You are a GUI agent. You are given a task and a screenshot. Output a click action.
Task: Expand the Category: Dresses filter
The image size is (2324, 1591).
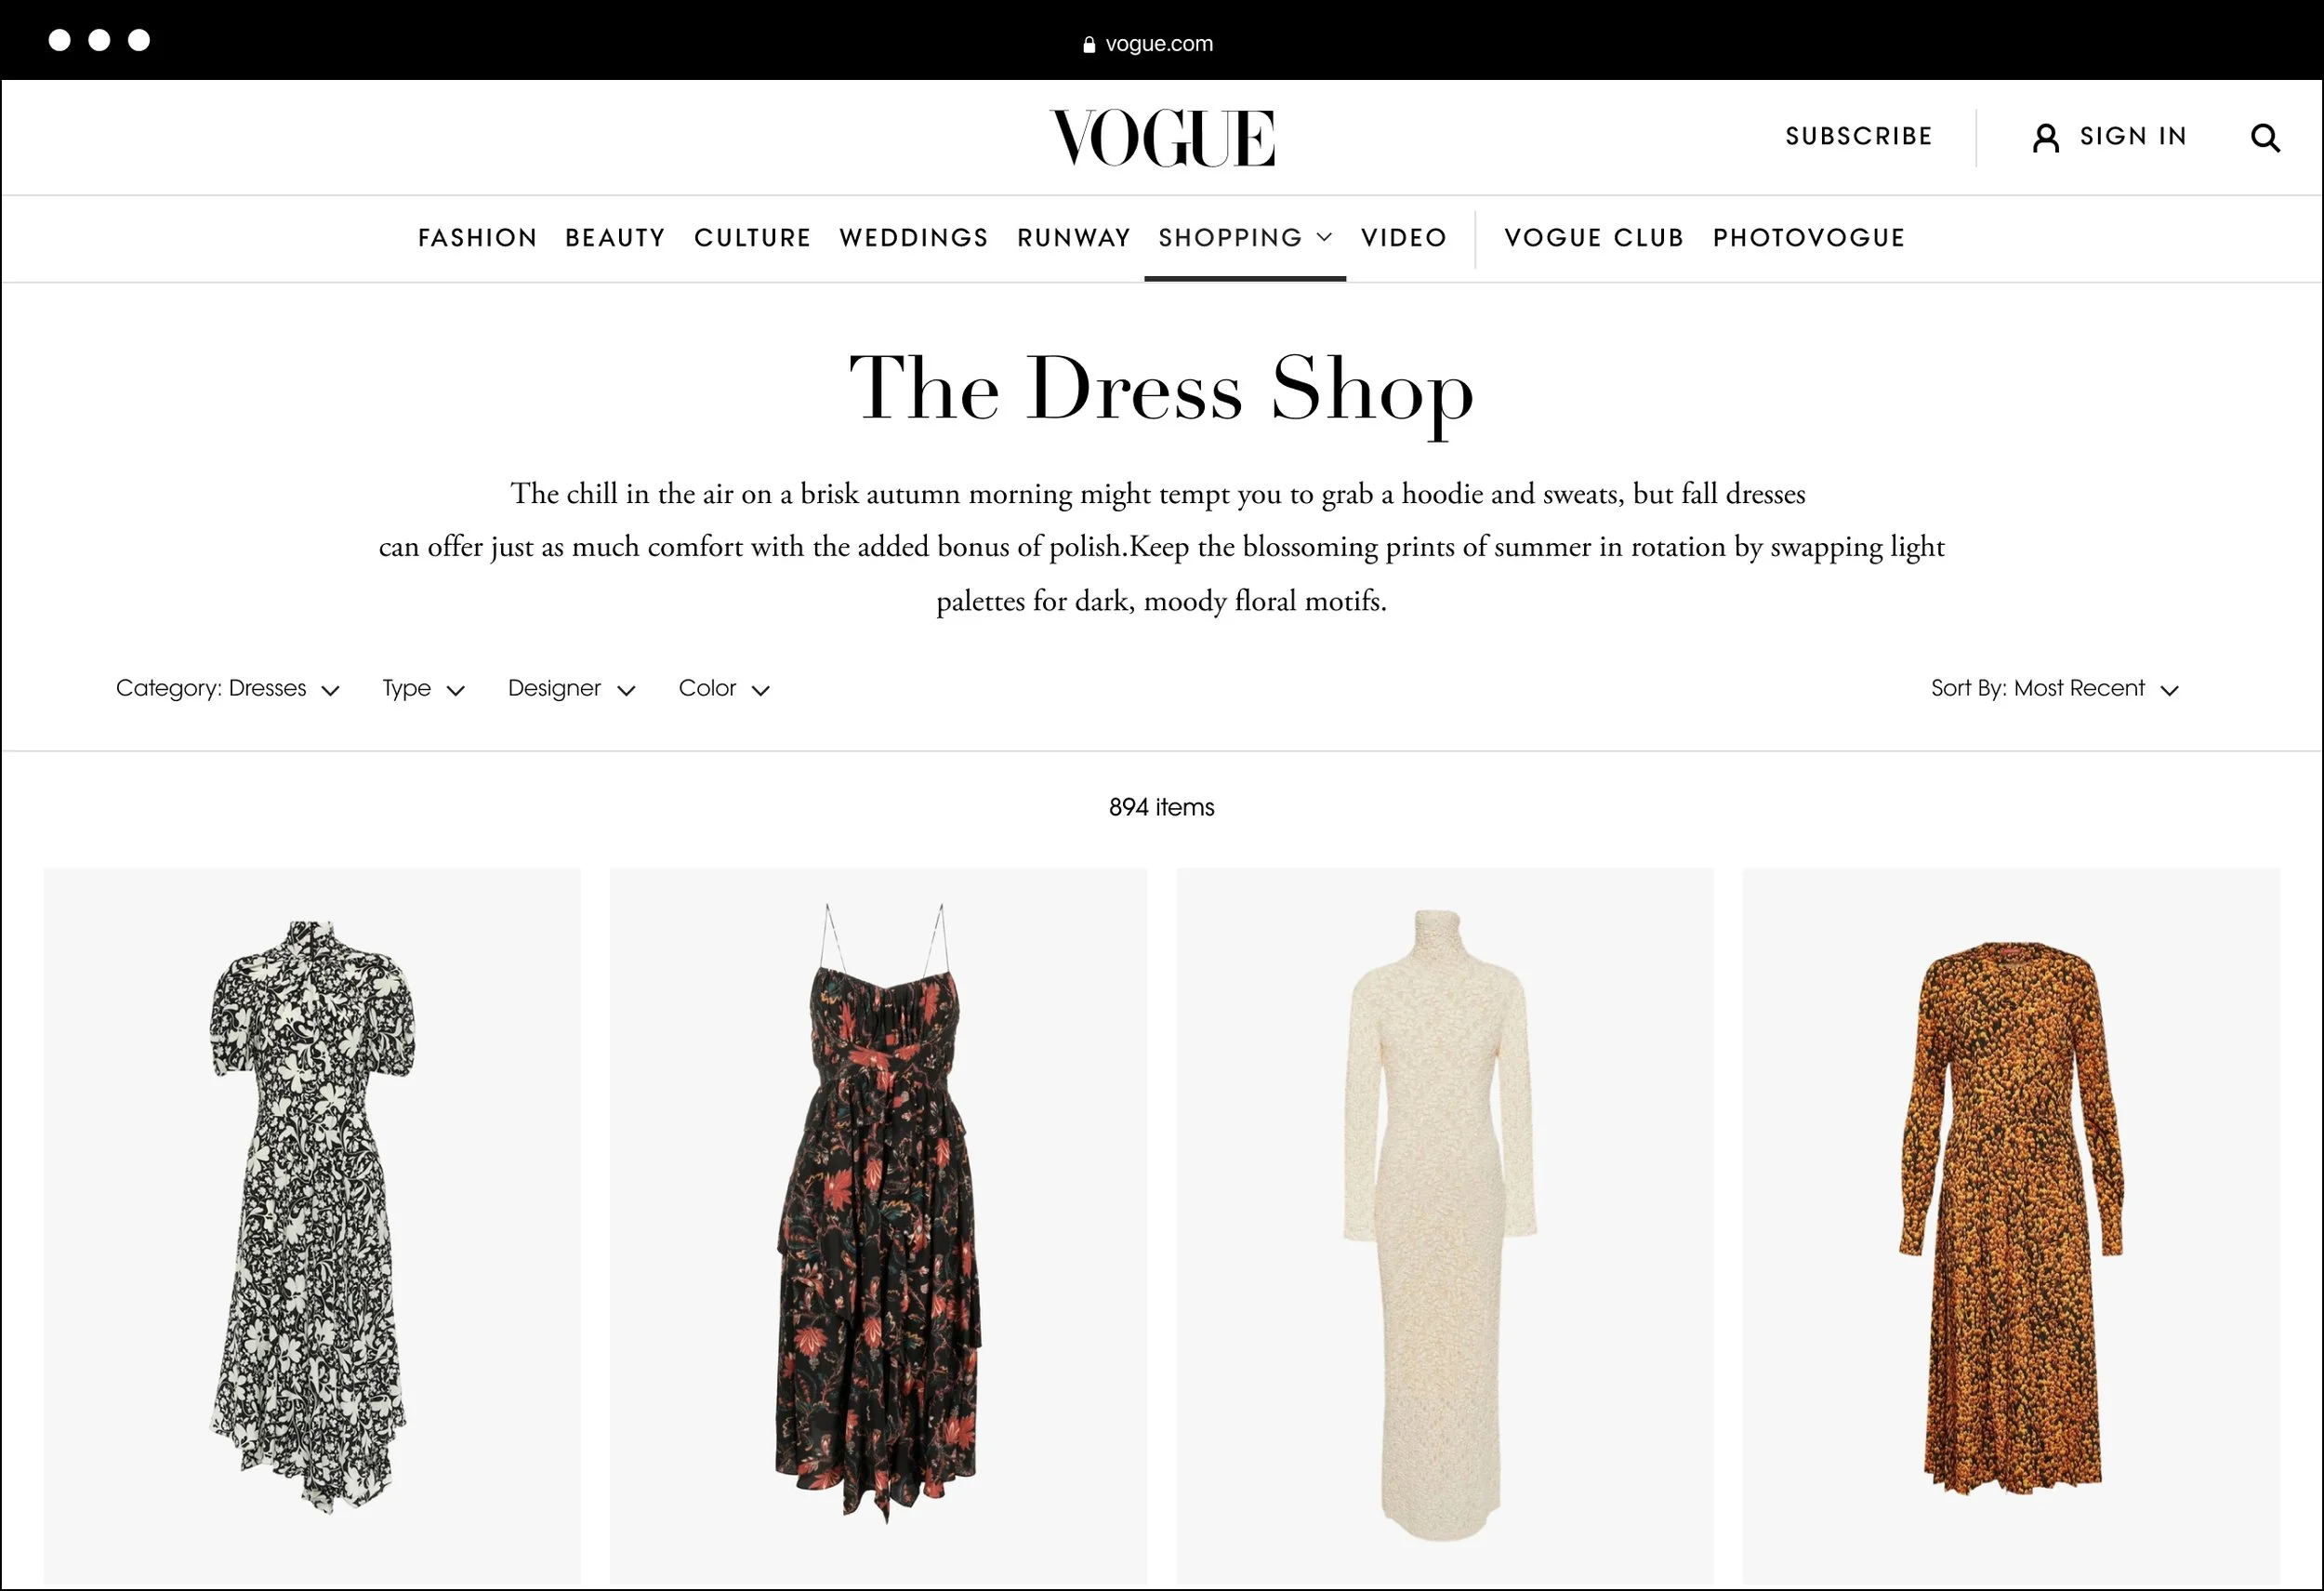tap(228, 689)
